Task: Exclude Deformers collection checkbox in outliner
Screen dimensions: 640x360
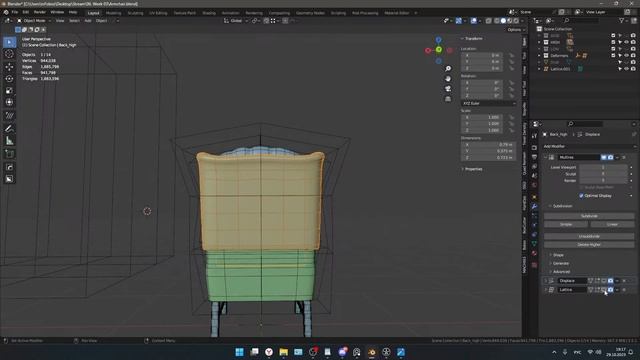Action: 613,56
